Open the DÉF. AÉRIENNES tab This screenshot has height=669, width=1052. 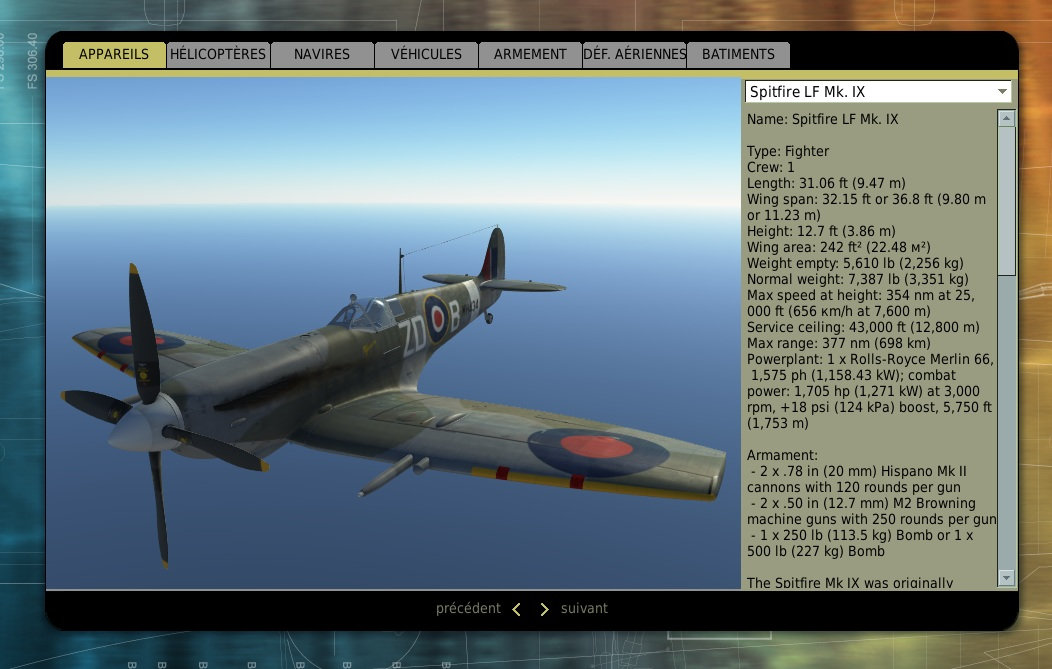coord(635,55)
